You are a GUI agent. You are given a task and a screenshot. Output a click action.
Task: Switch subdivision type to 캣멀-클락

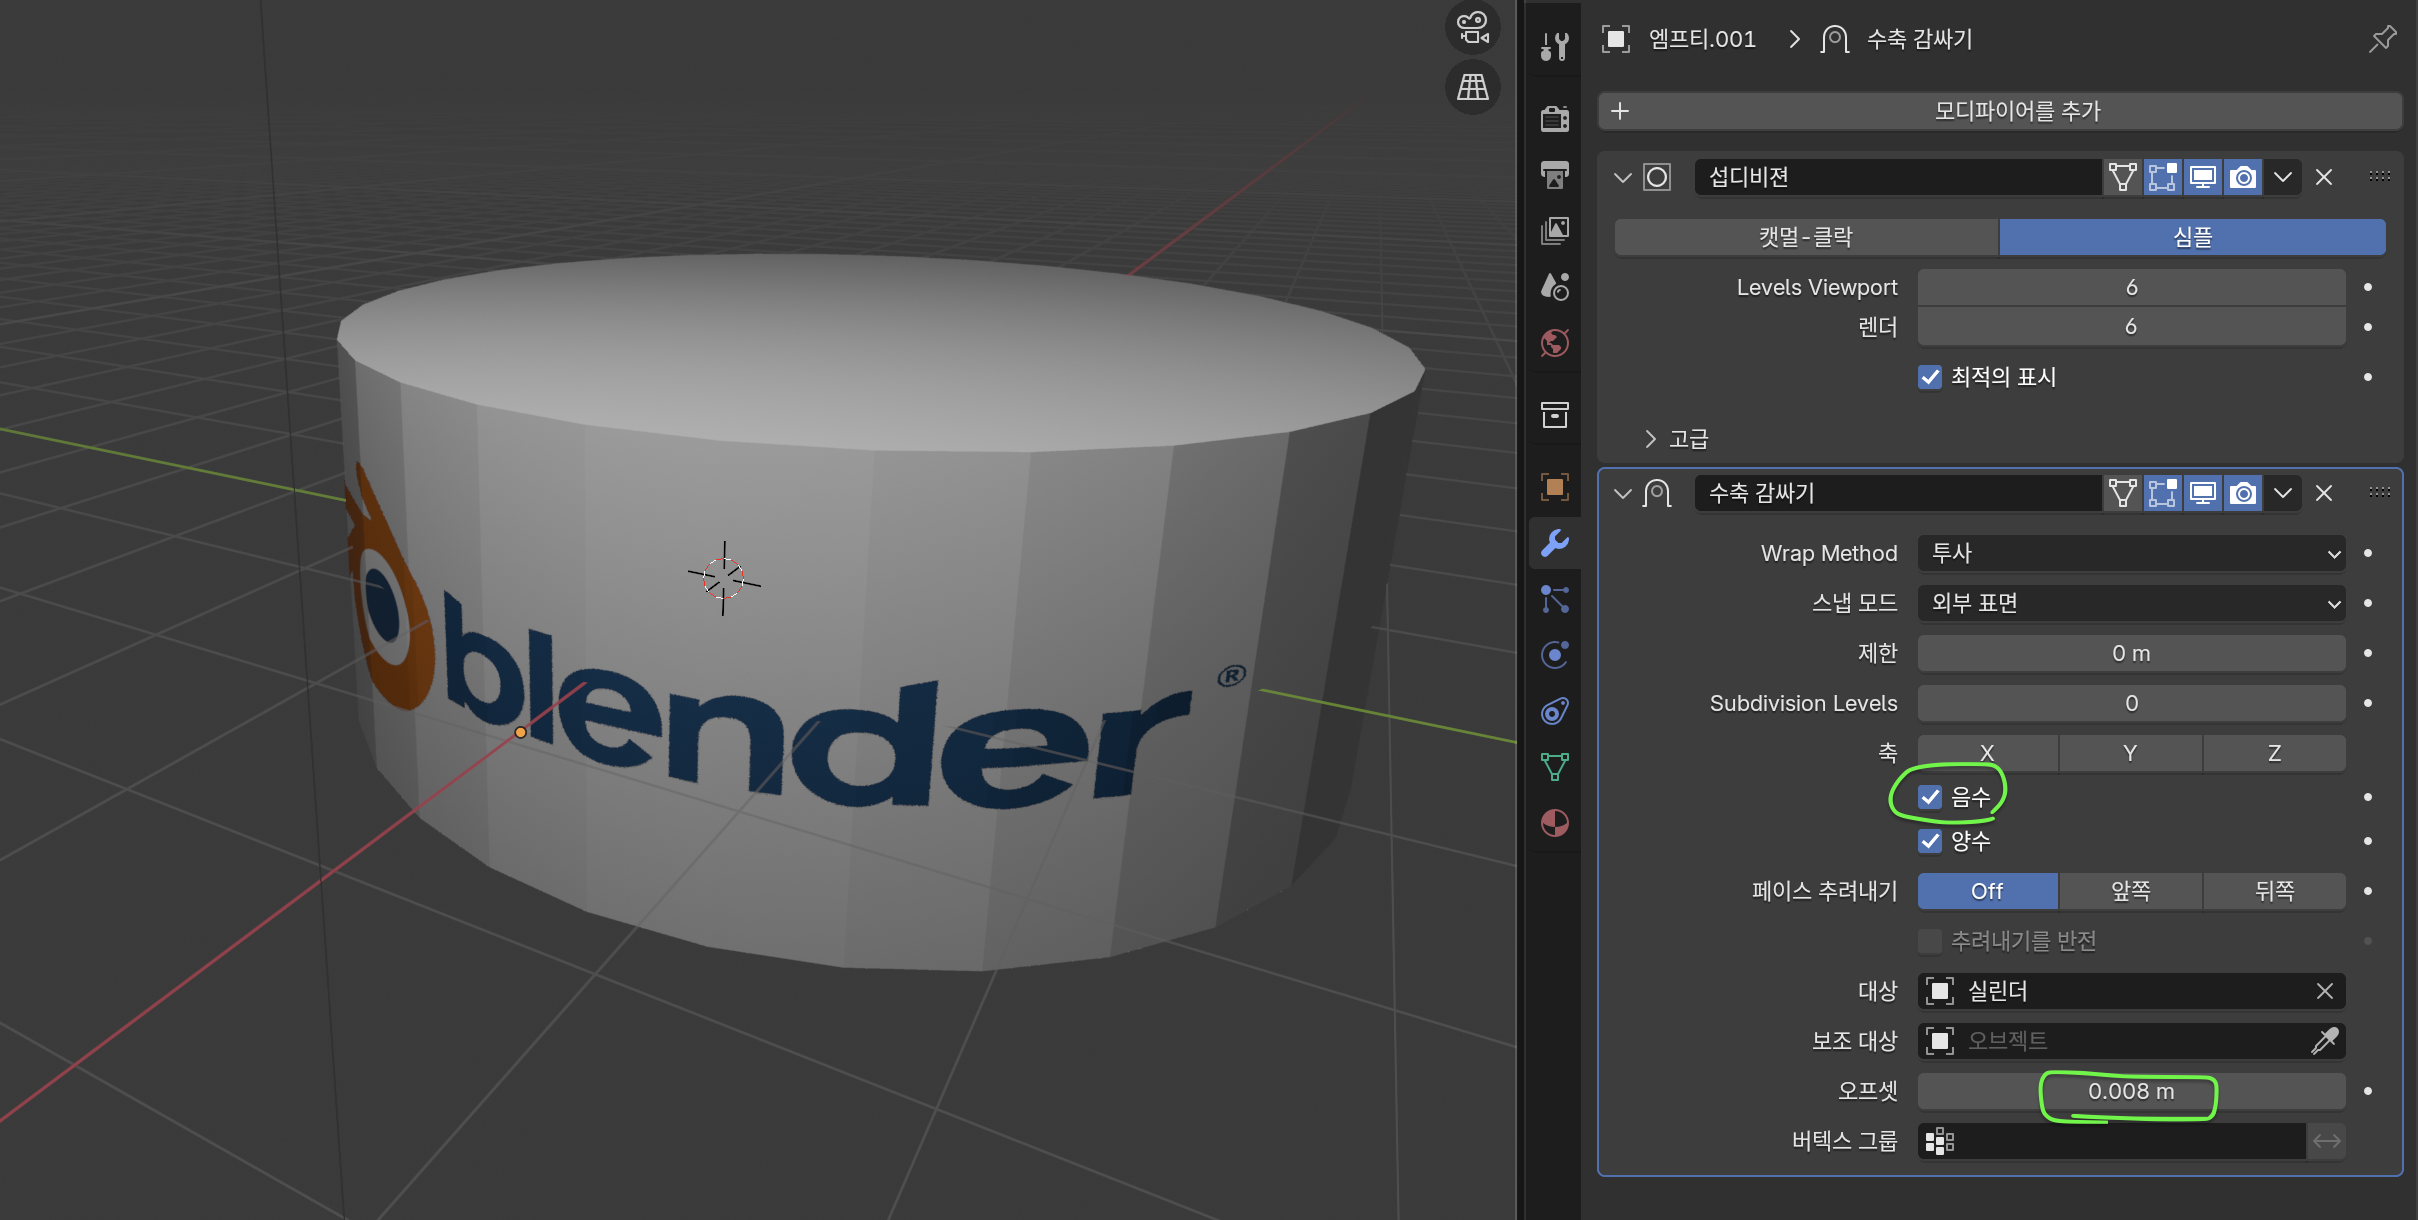1806,237
